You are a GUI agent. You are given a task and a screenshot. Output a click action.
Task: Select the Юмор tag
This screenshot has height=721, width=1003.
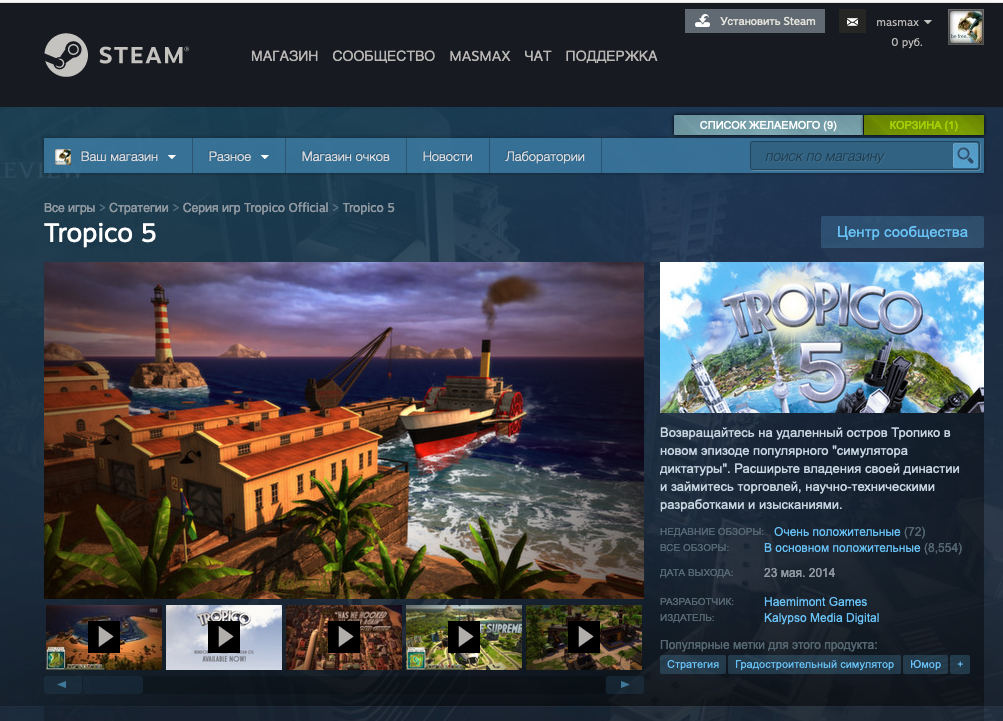pos(926,665)
